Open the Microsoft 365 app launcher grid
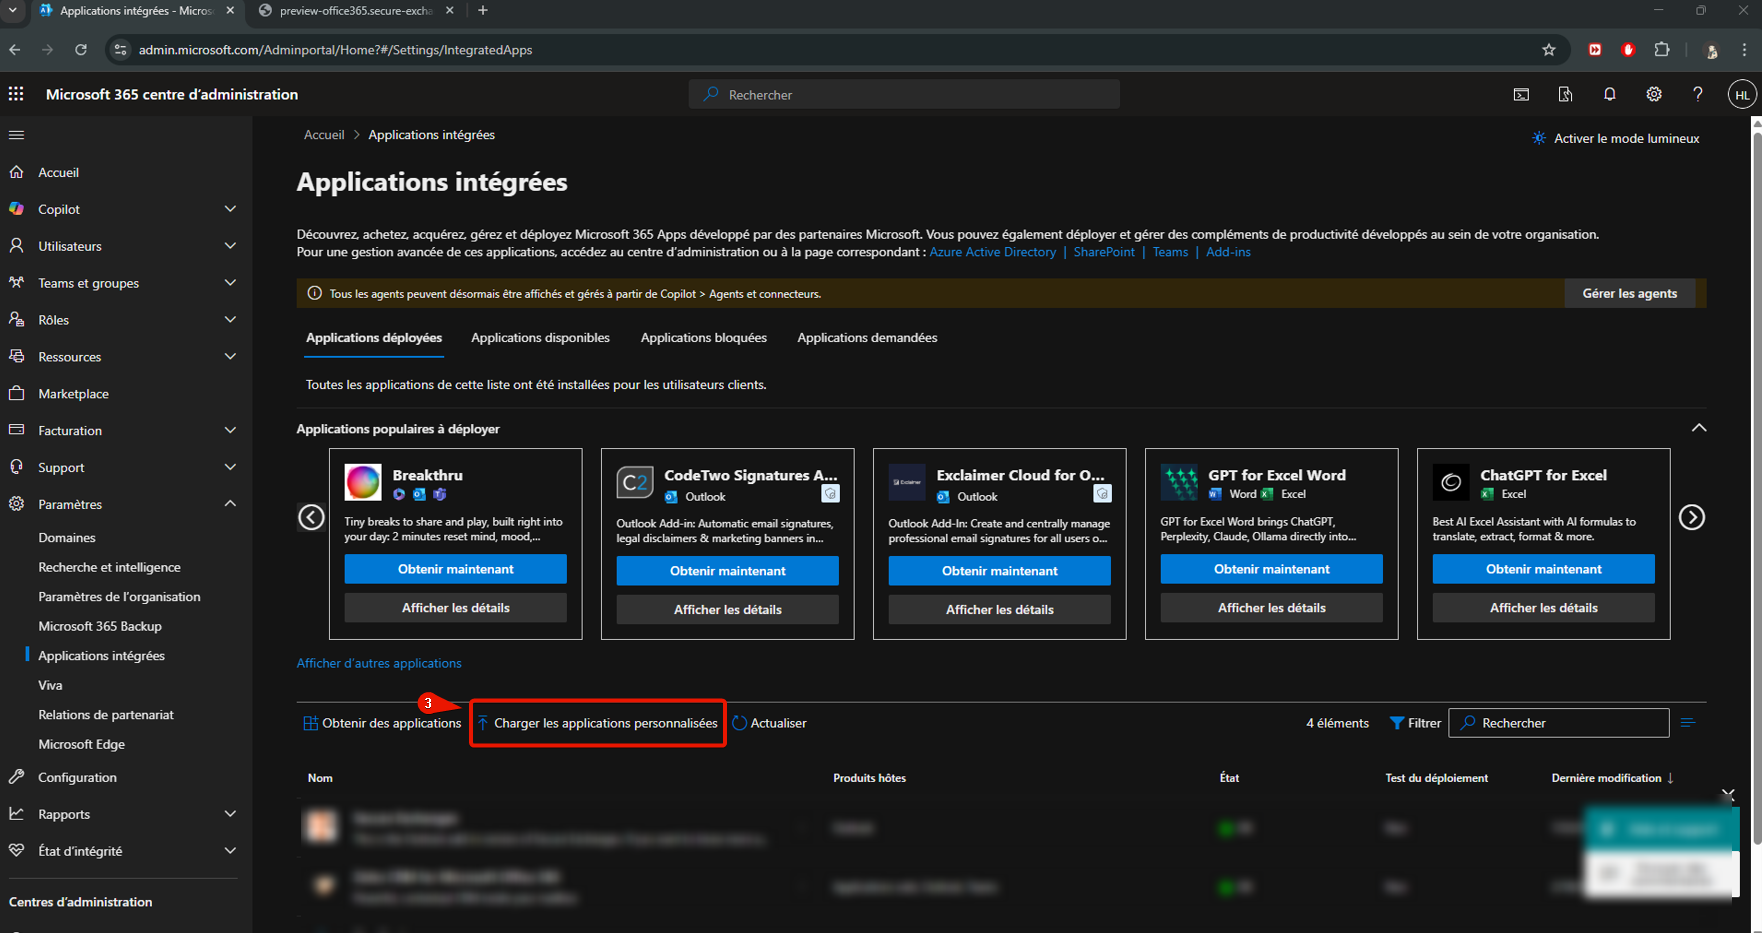 click(16, 94)
